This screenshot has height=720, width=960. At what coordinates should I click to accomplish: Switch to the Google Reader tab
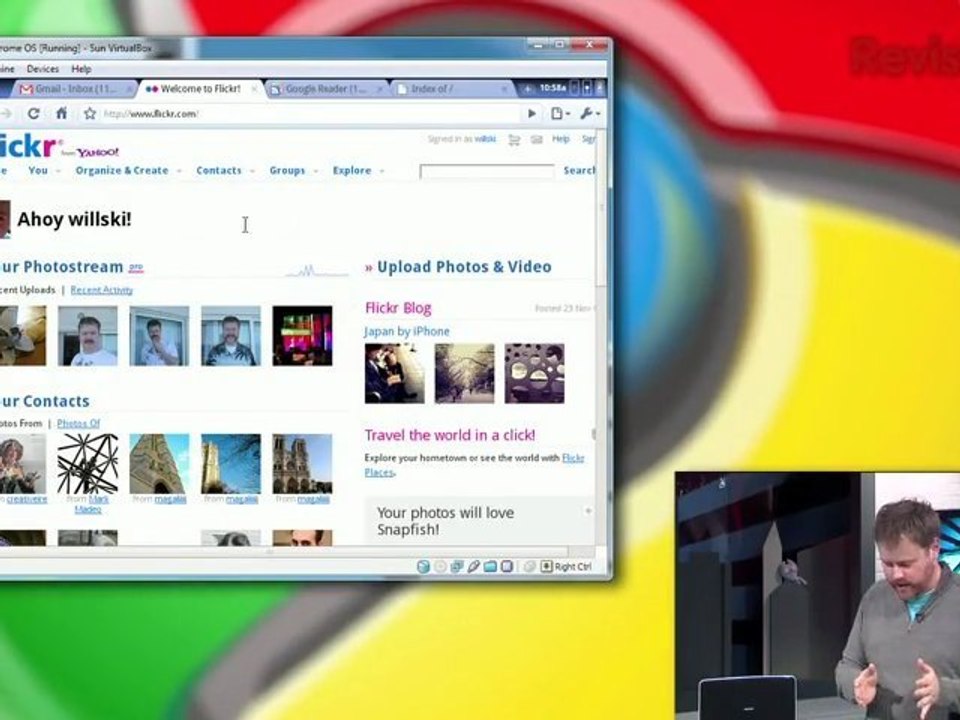(326, 89)
